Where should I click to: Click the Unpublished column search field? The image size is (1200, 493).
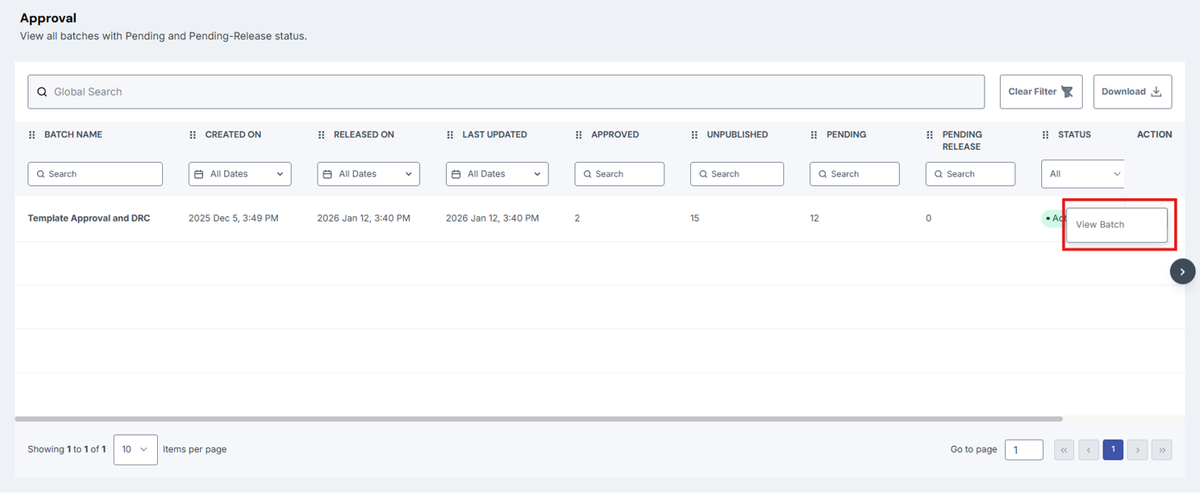(x=737, y=174)
